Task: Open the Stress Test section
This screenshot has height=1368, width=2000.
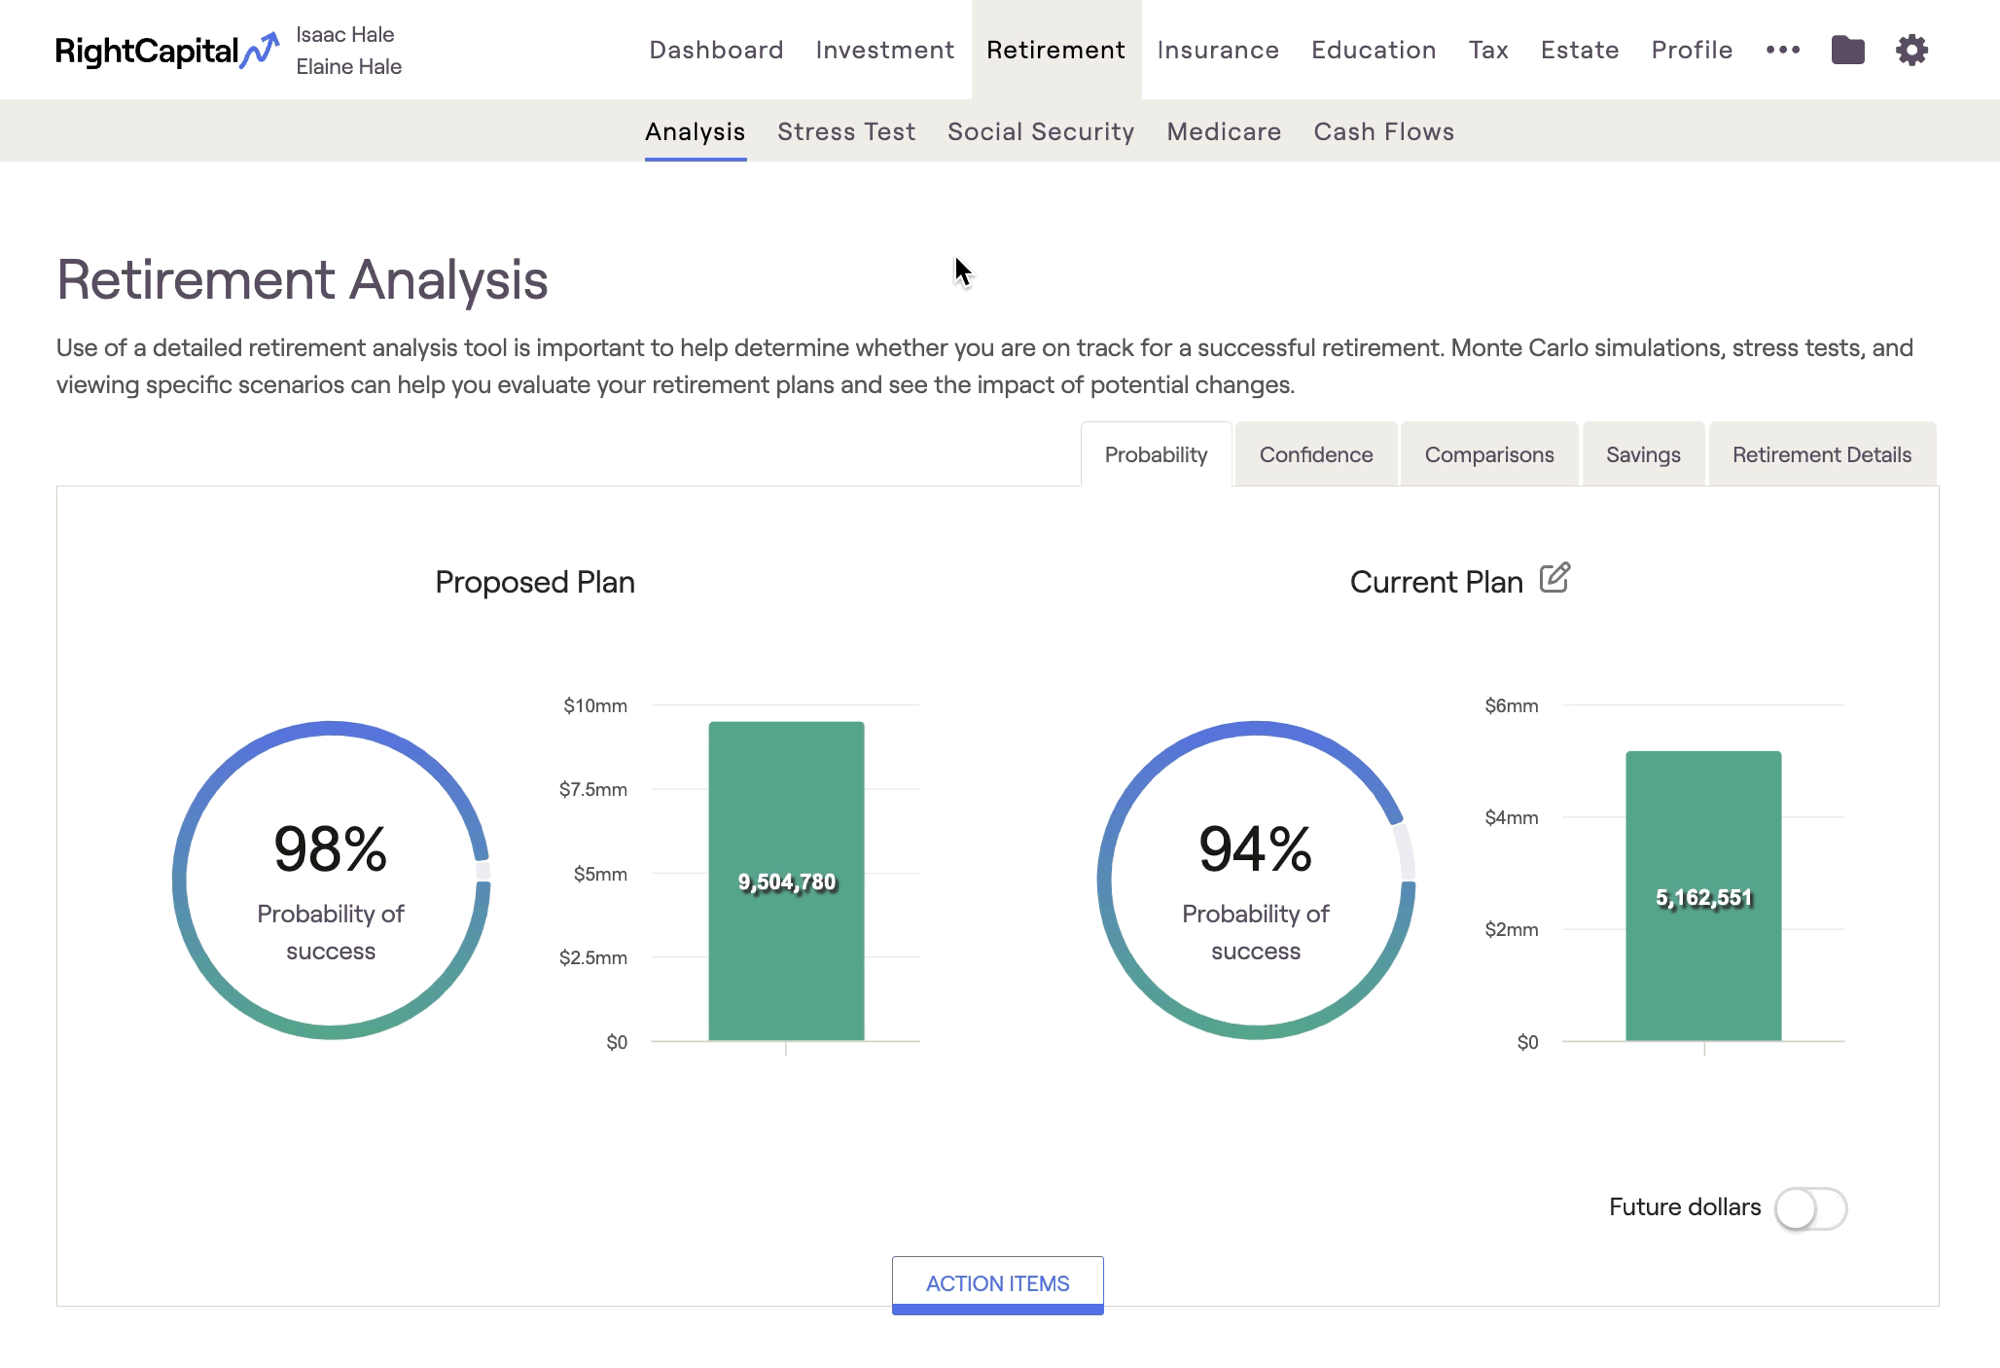Action: 847,131
